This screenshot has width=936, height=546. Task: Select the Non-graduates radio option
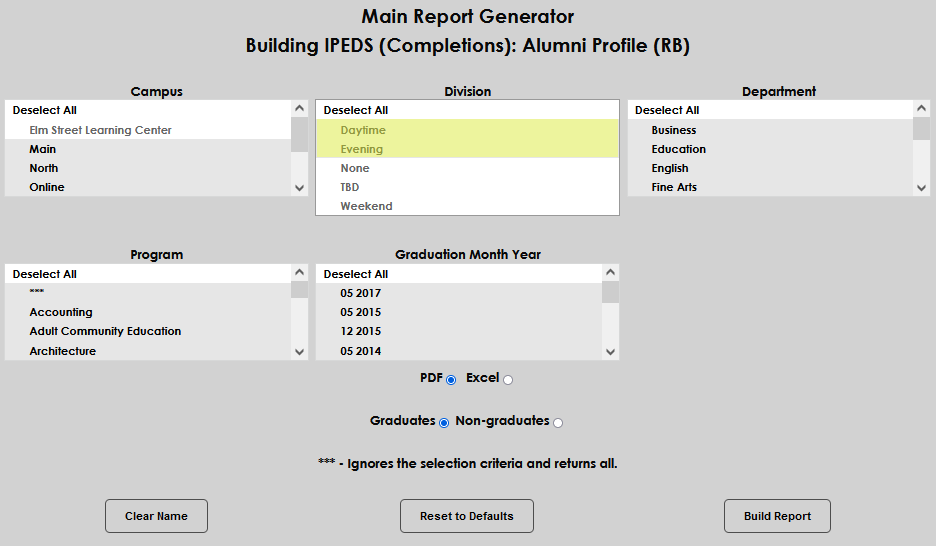tap(558, 423)
